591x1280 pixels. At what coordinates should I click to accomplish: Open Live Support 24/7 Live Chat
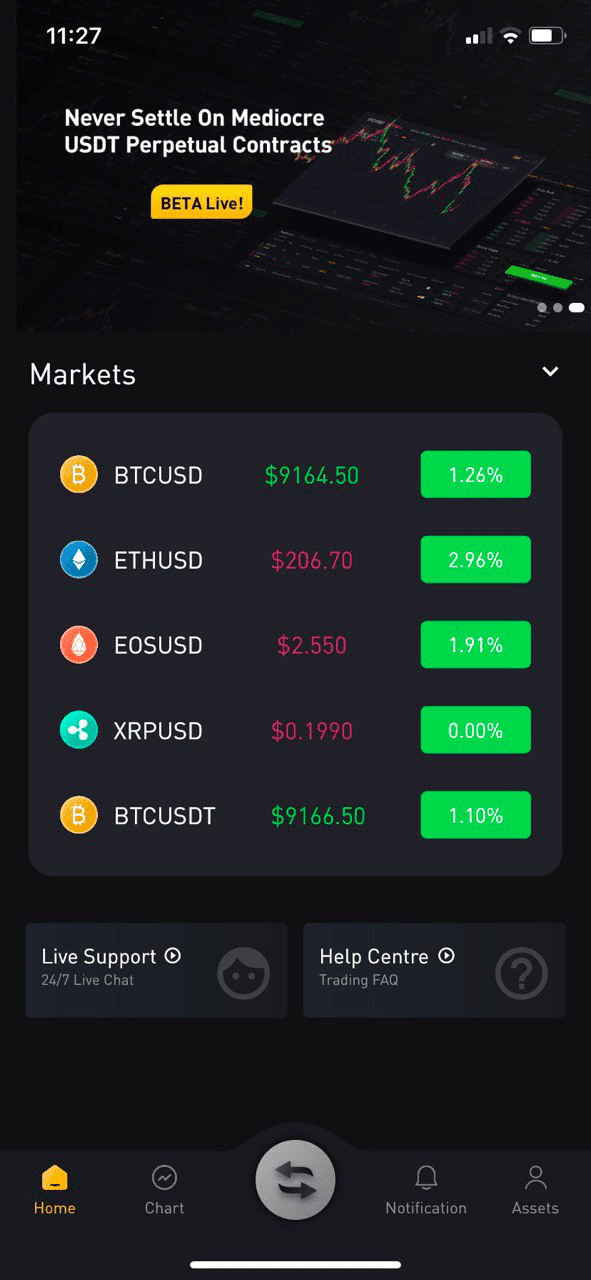tap(156, 970)
